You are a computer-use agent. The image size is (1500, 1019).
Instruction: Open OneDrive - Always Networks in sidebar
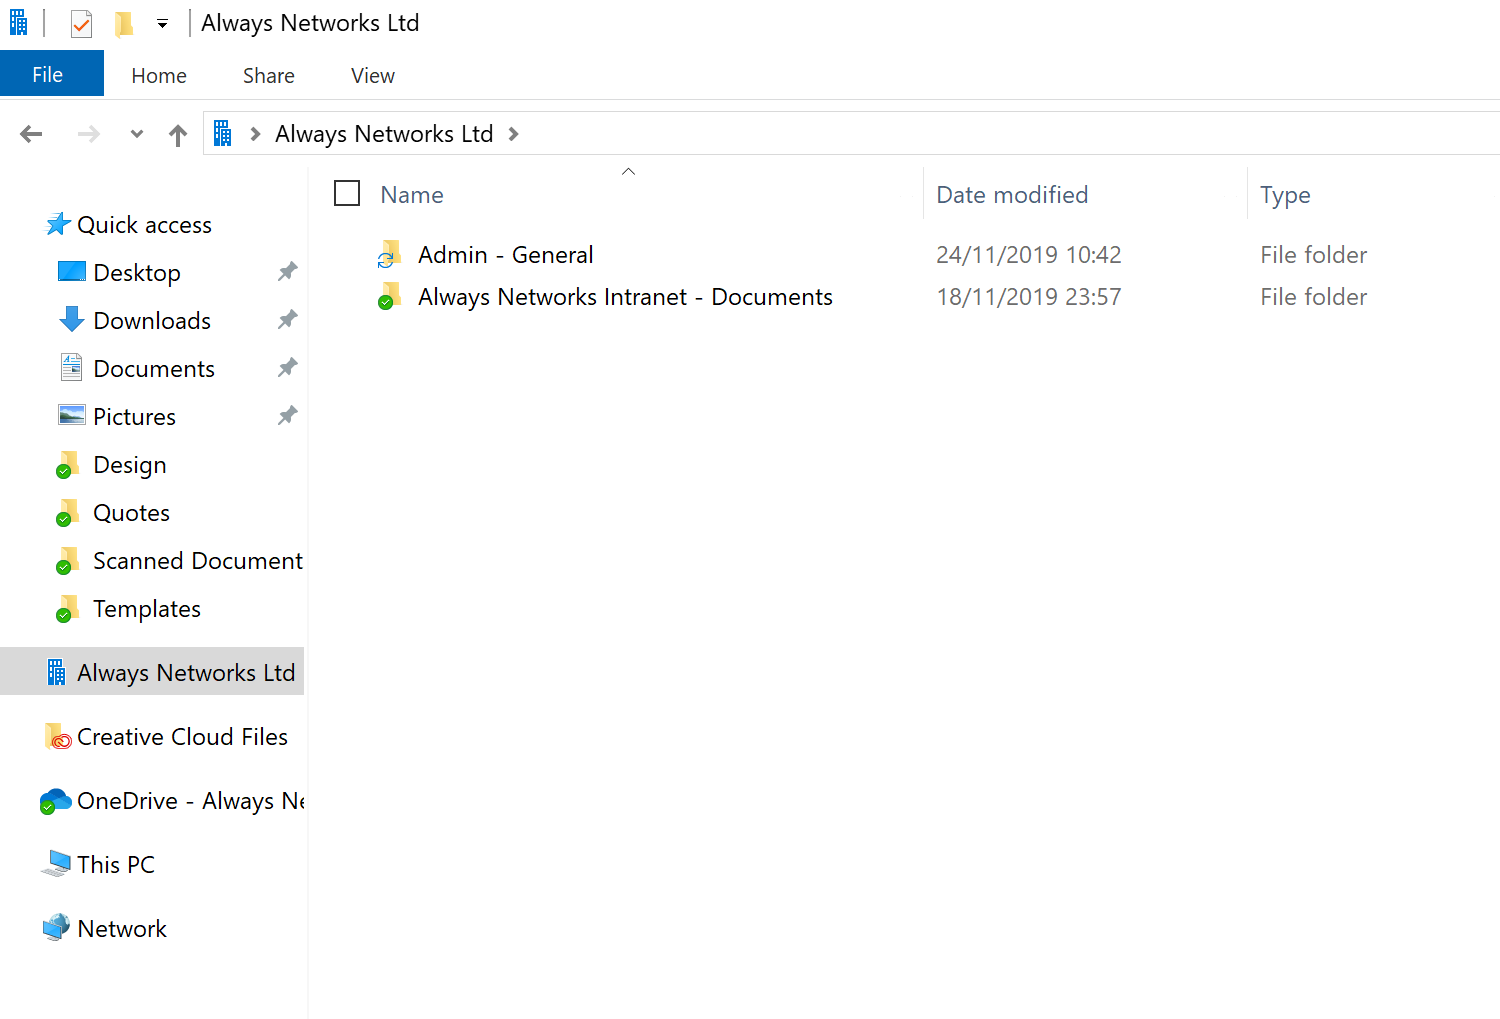(190, 801)
